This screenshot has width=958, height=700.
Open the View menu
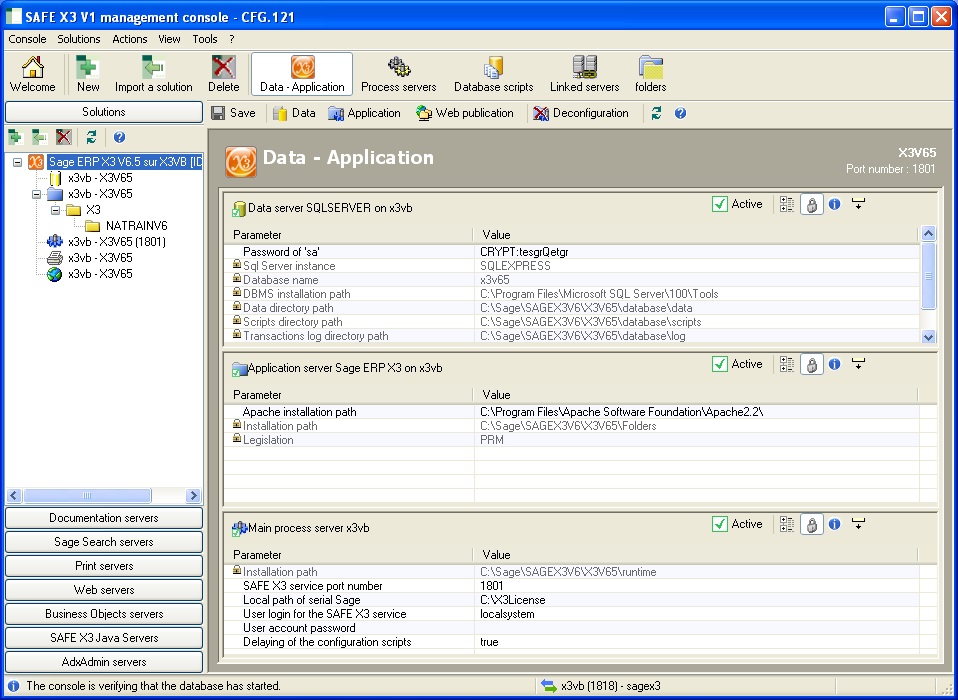(169, 39)
